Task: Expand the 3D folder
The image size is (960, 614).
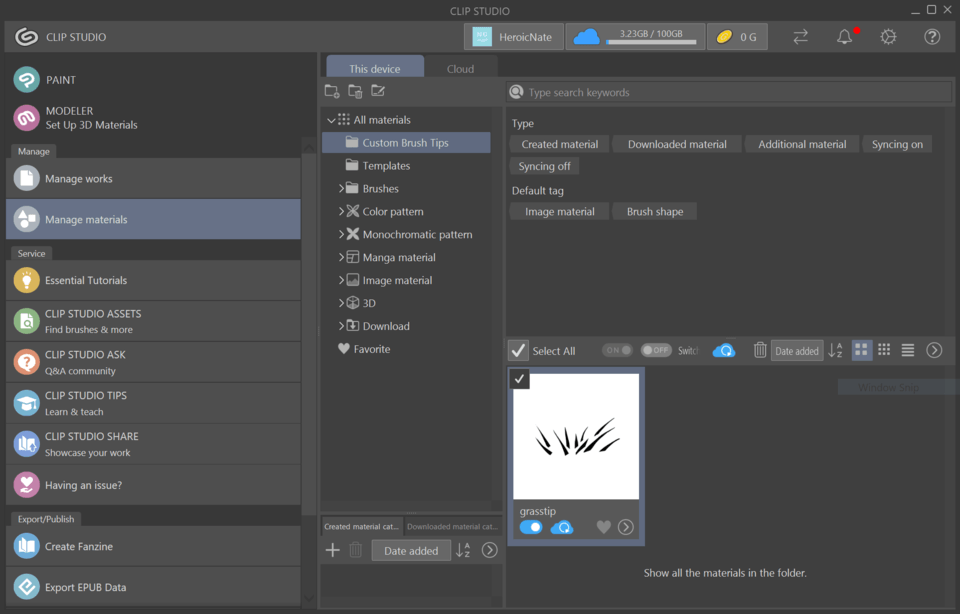Action: coord(341,303)
